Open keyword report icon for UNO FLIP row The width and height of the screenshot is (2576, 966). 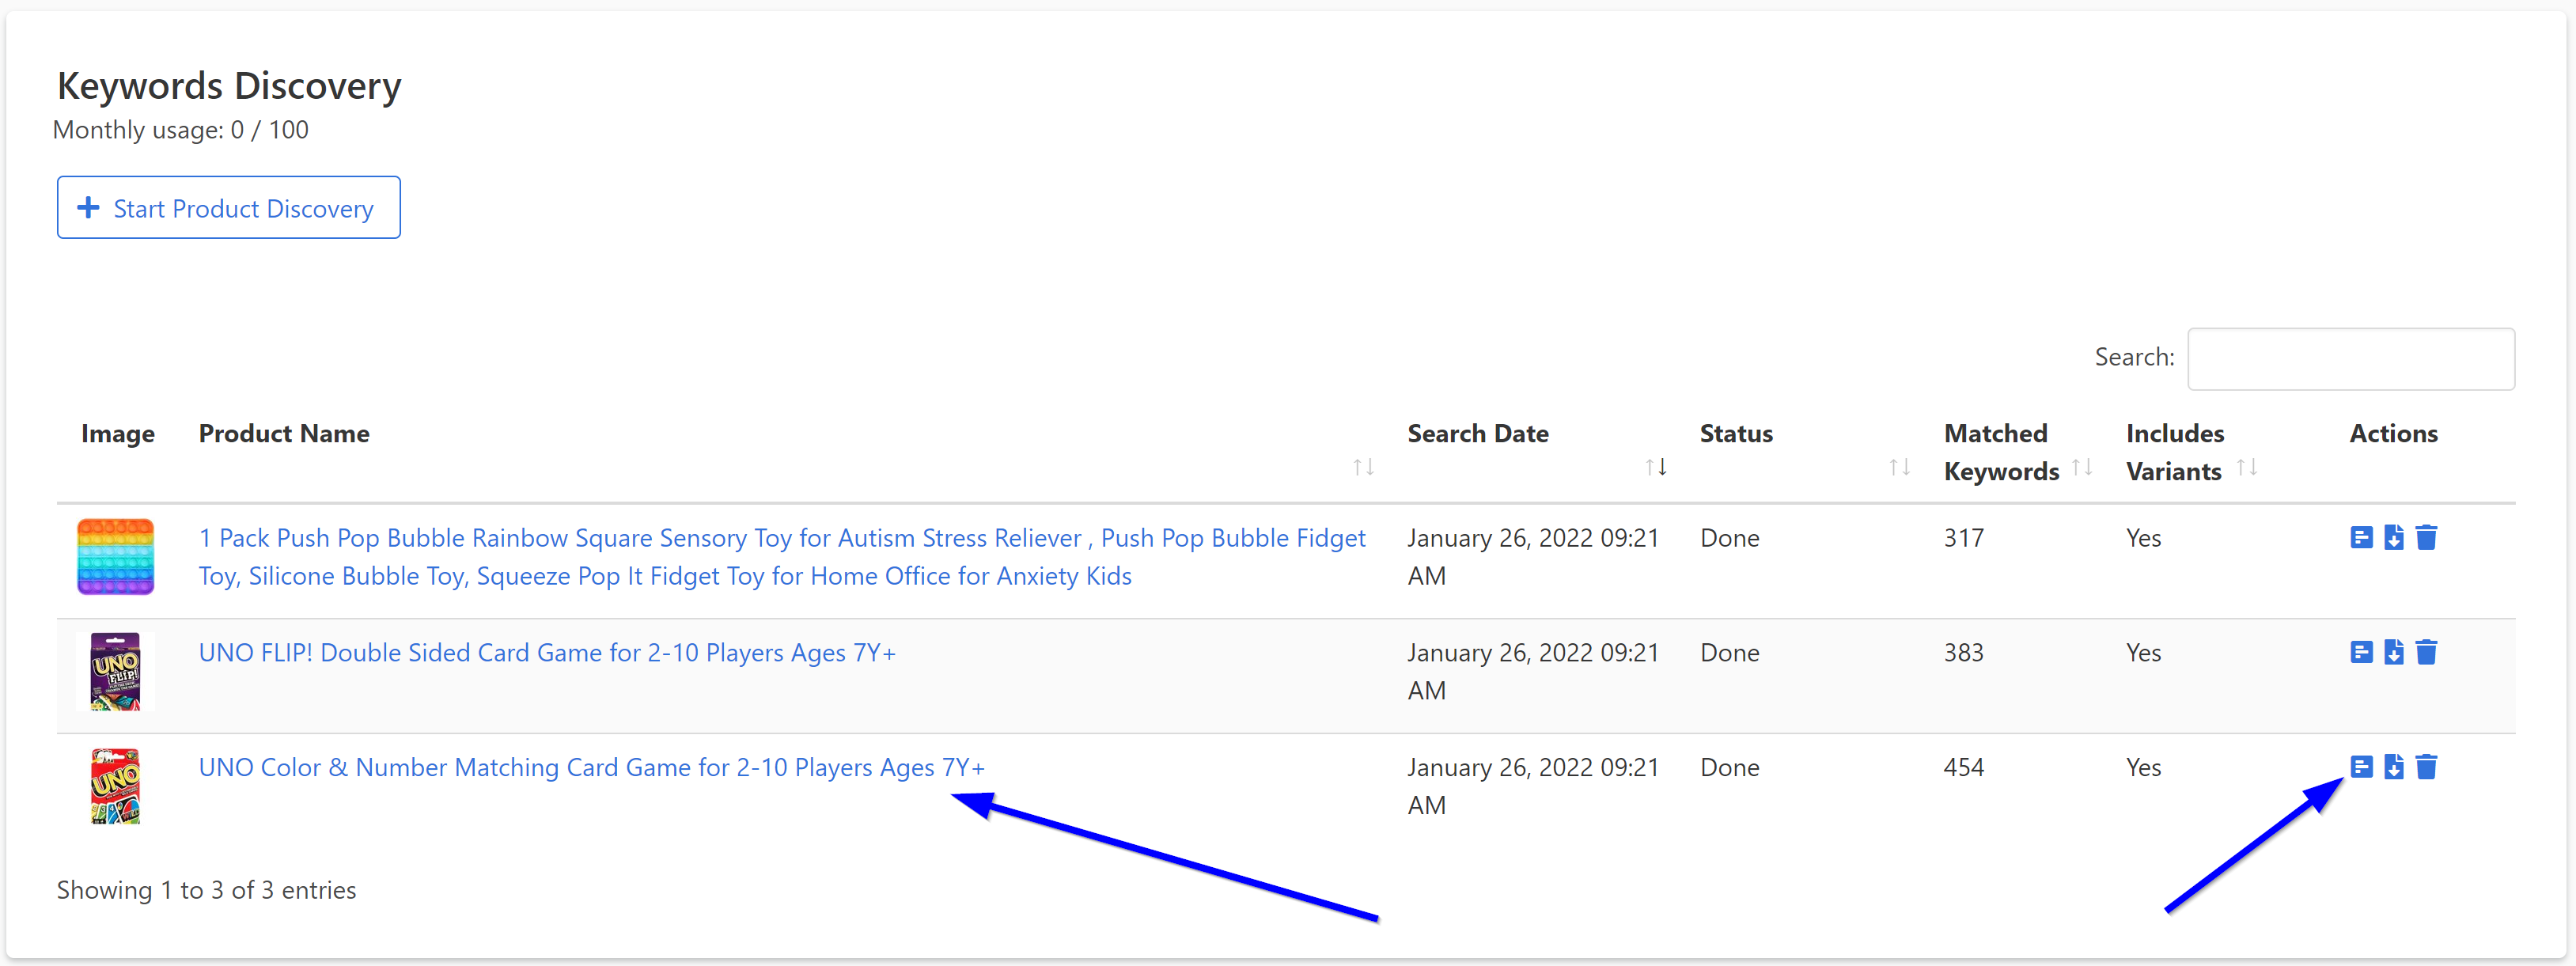pos(2361,653)
